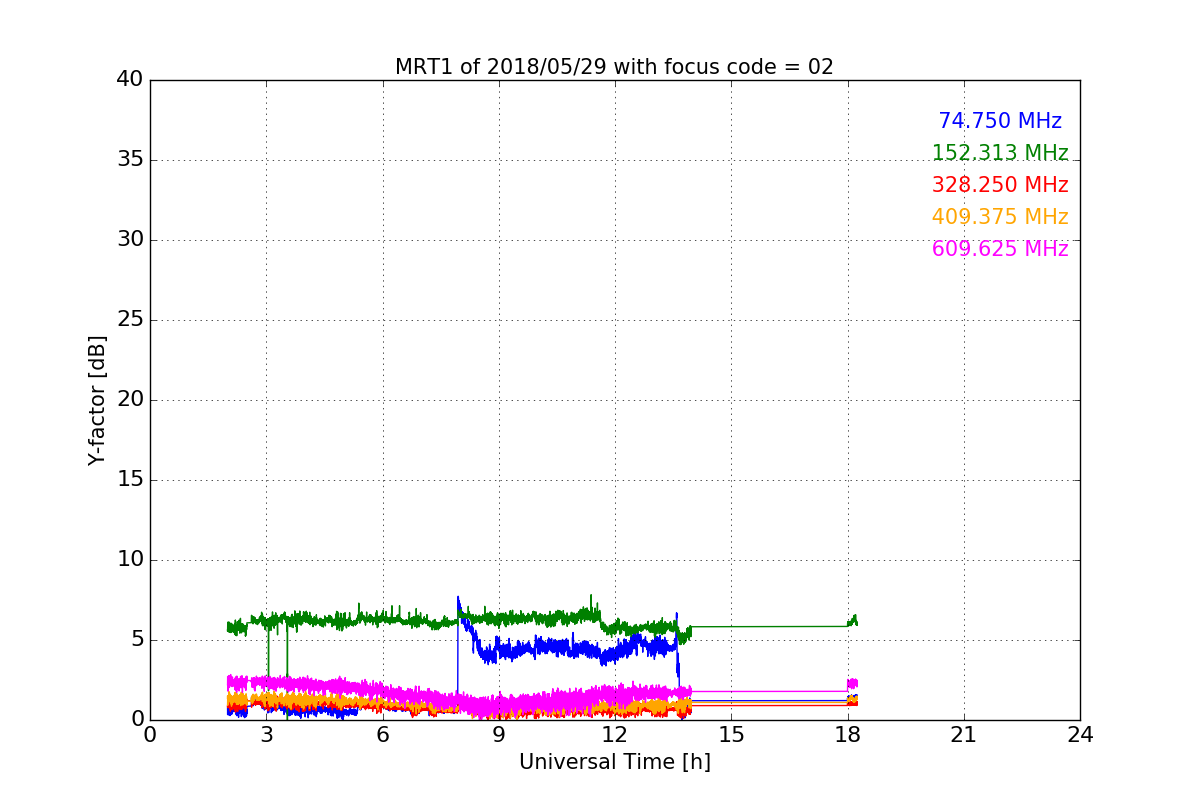1200x800 pixels.
Task: Click the x-axis tick value 21
Action: 964,735
